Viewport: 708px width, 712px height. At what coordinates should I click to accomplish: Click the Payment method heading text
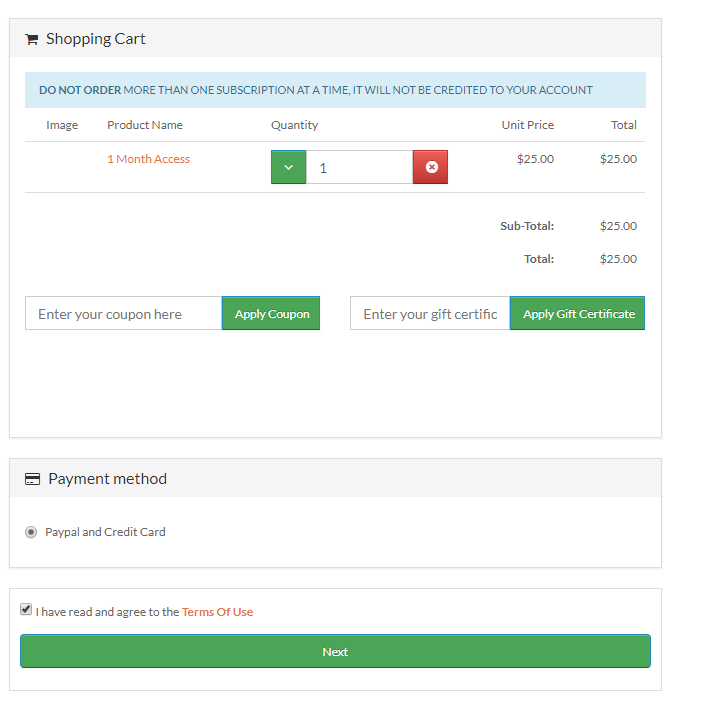[108, 479]
